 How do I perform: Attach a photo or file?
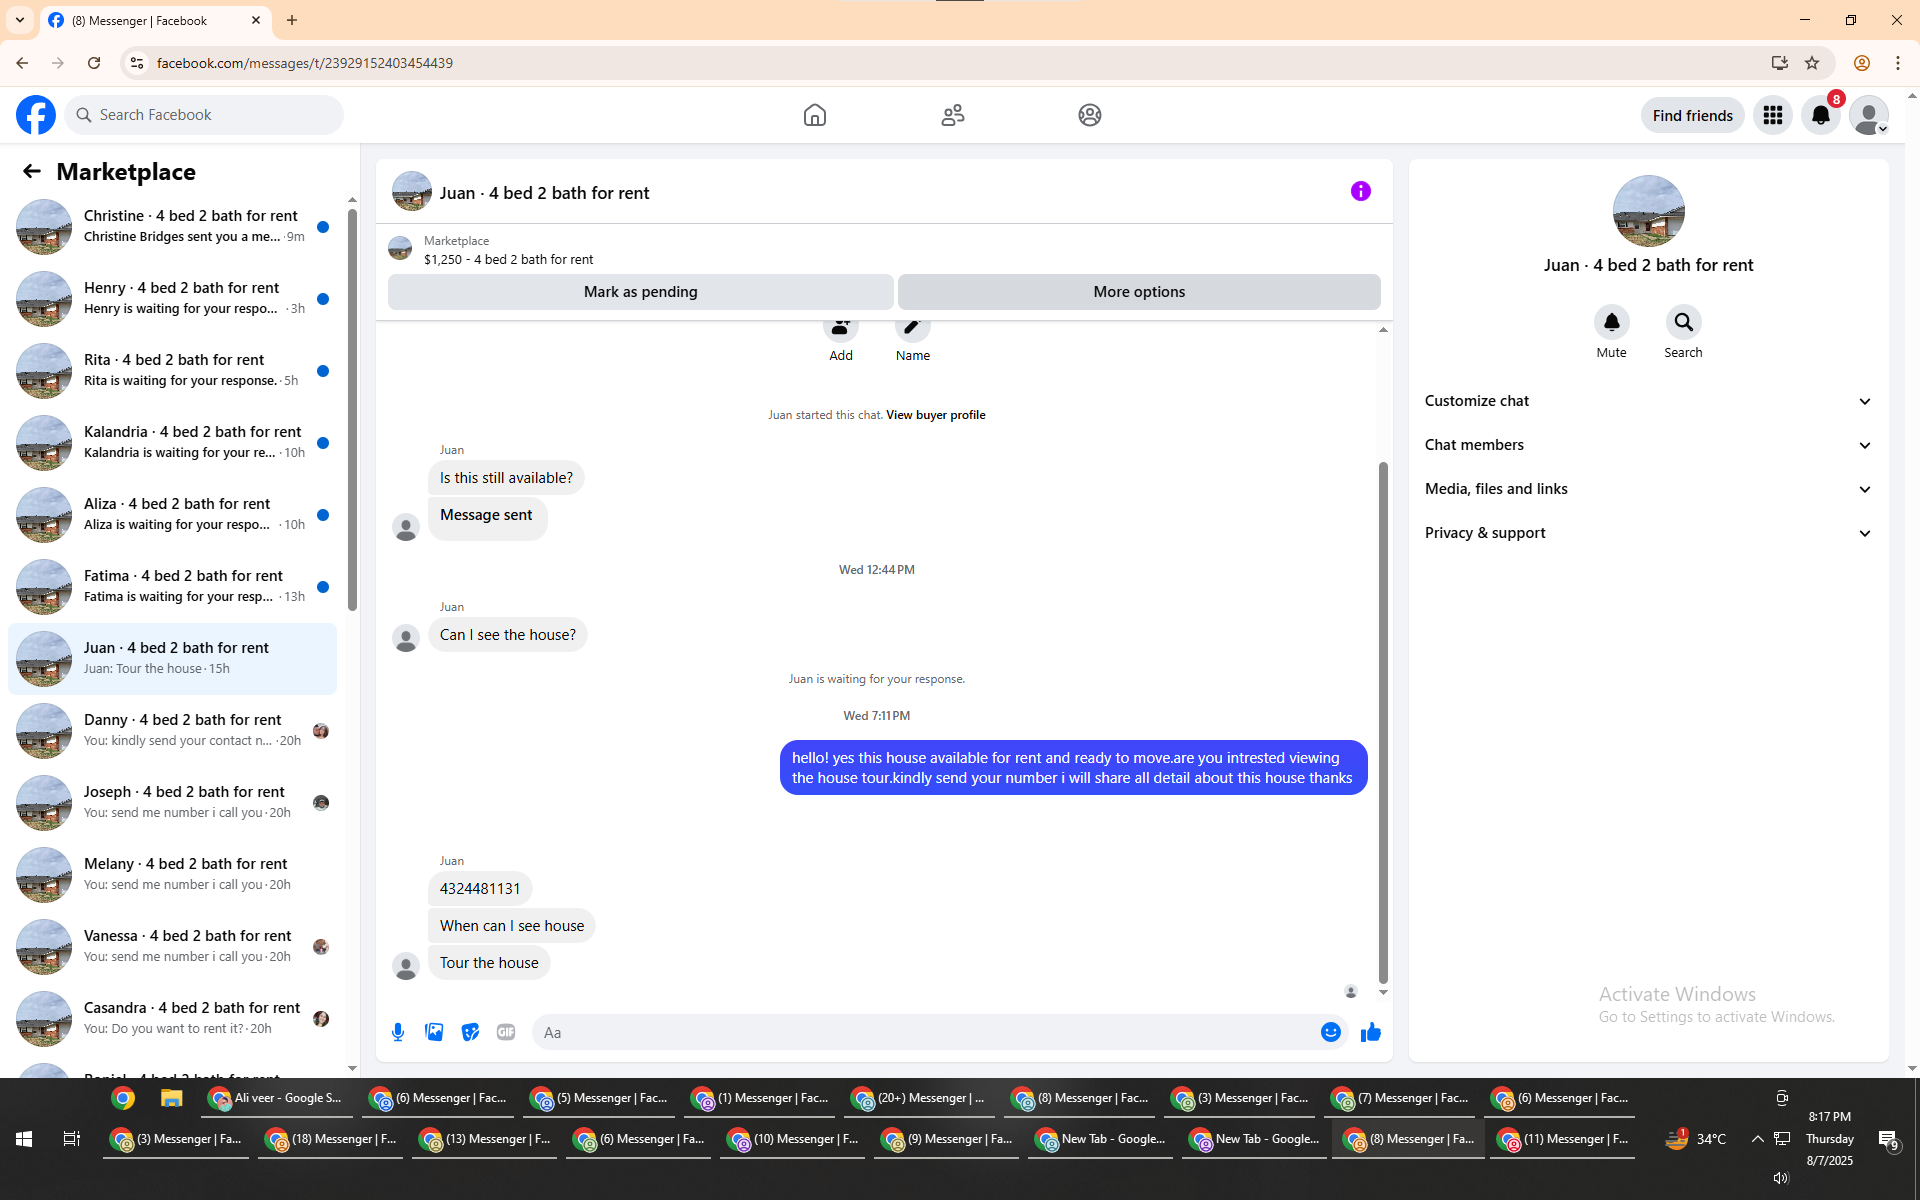point(434,1032)
